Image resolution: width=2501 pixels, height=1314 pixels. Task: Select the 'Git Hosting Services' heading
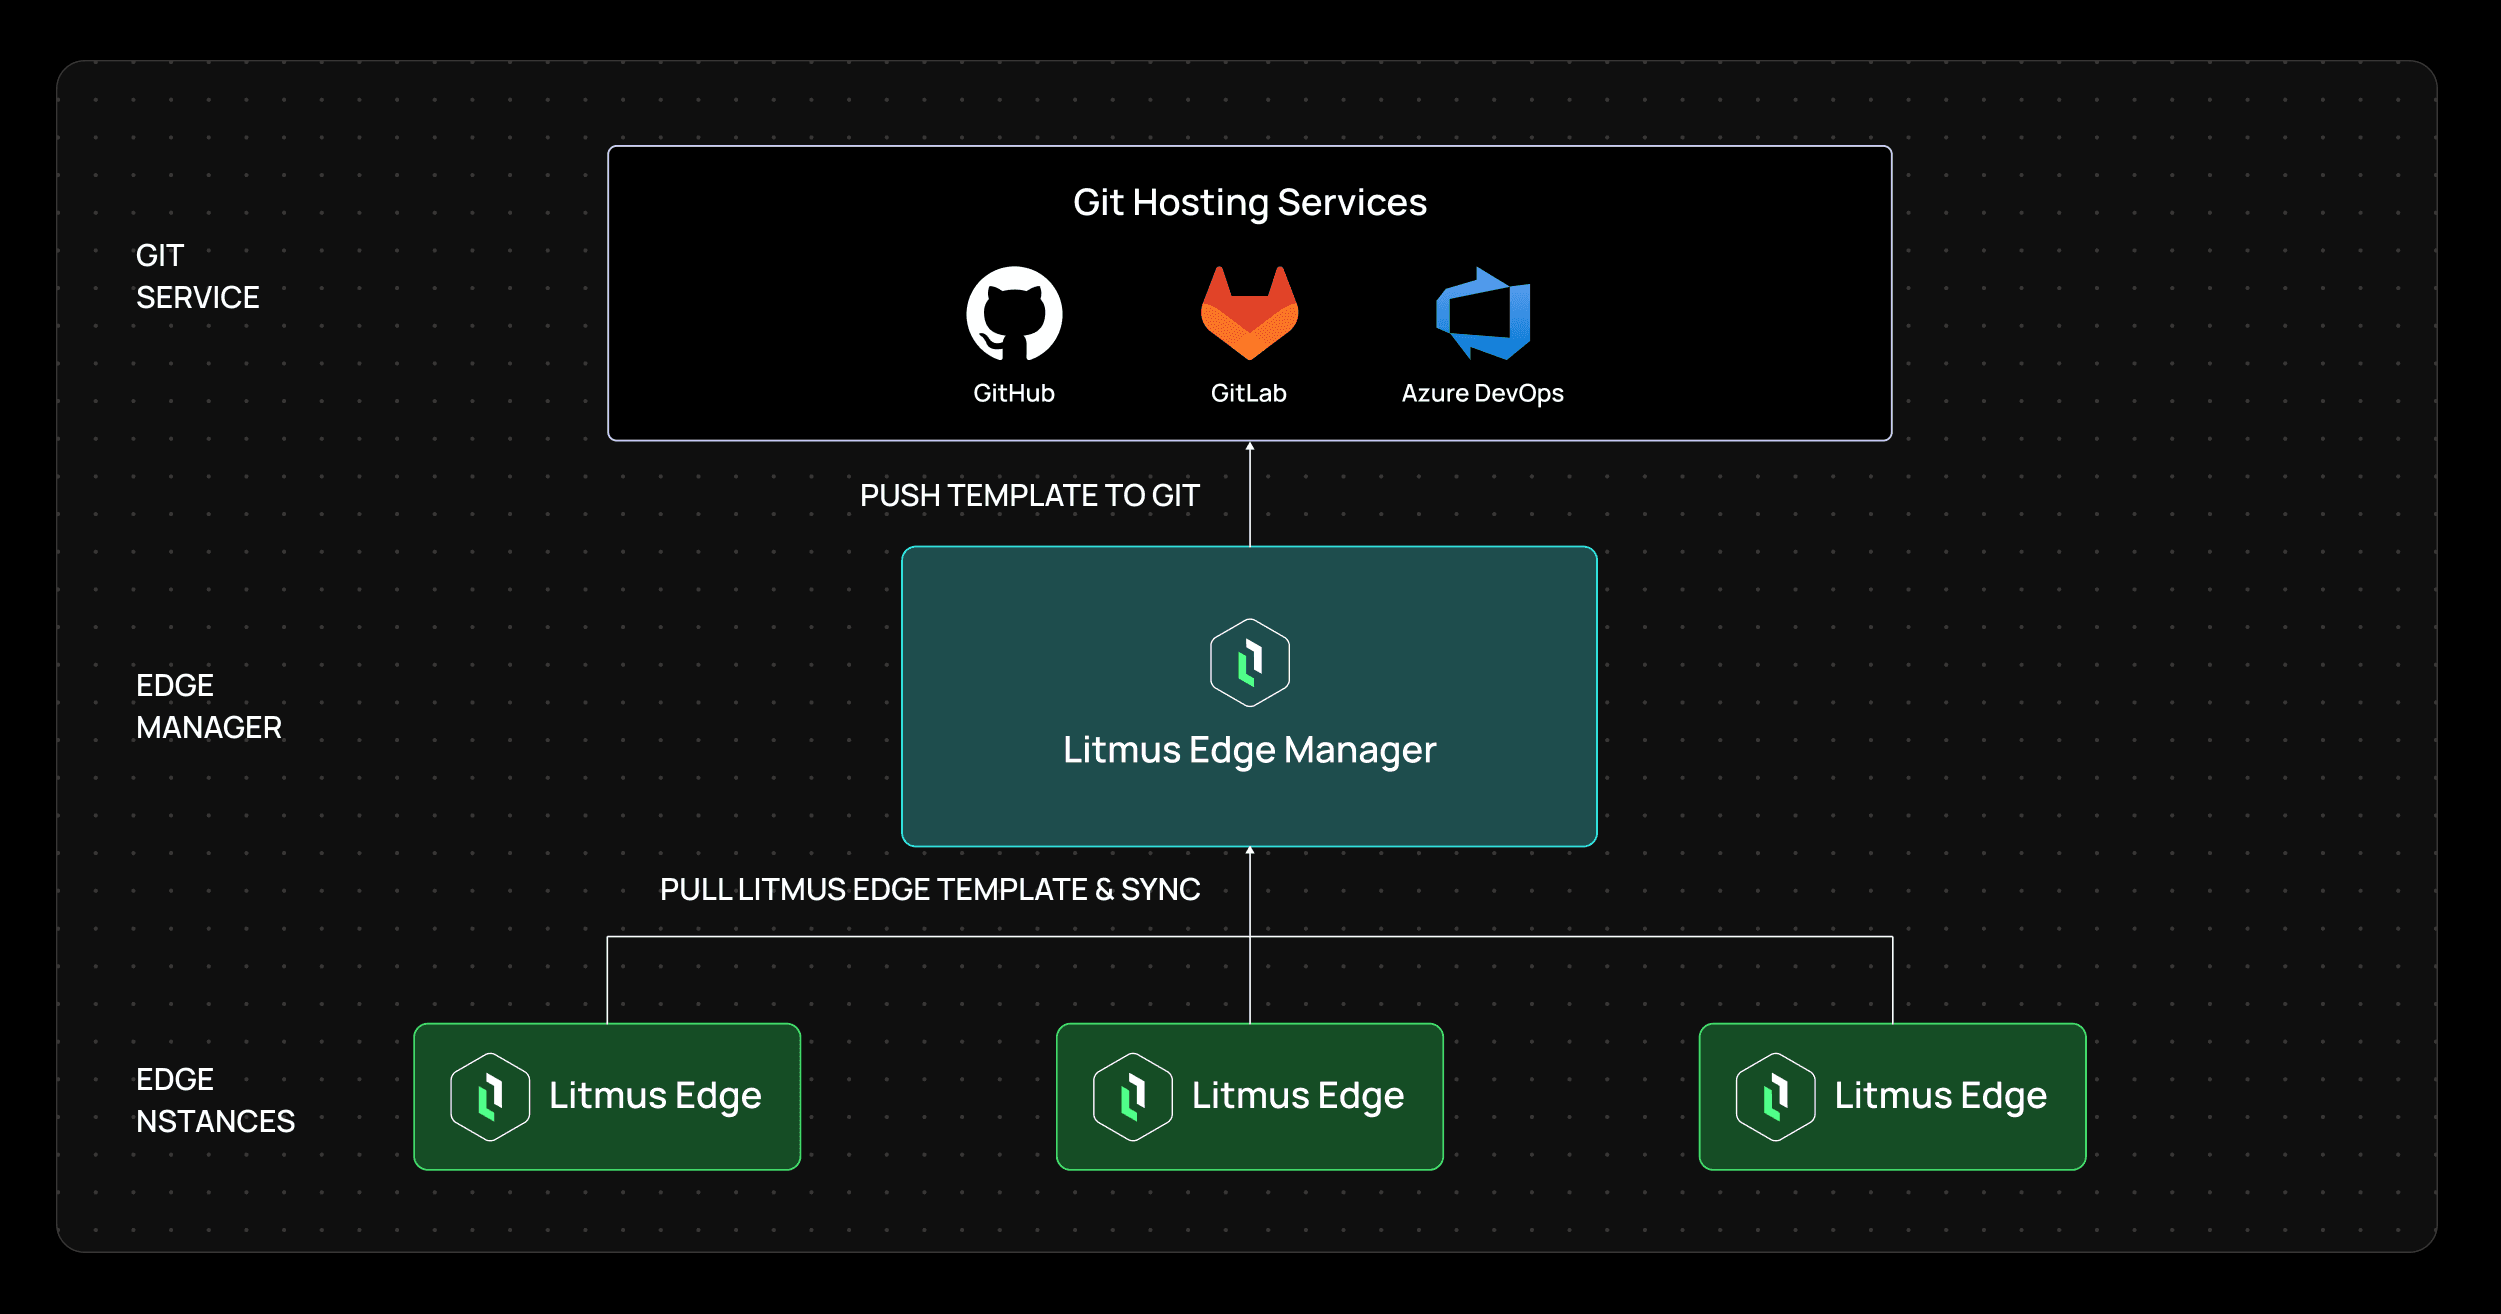(x=1249, y=203)
